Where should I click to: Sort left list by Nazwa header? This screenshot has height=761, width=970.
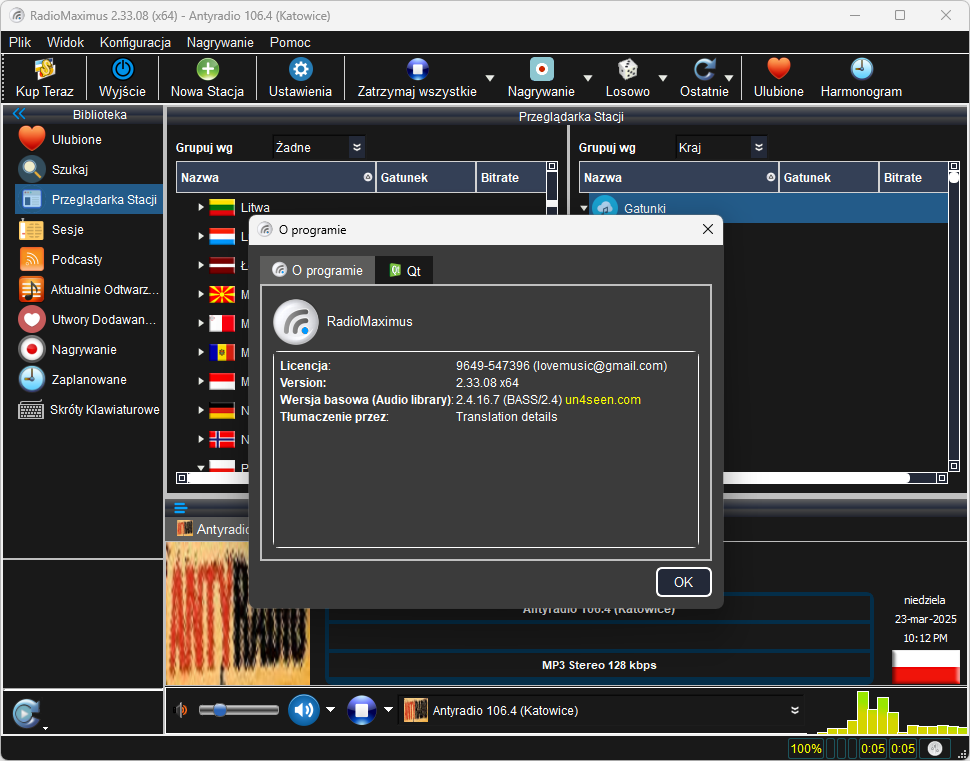(x=276, y=178)
